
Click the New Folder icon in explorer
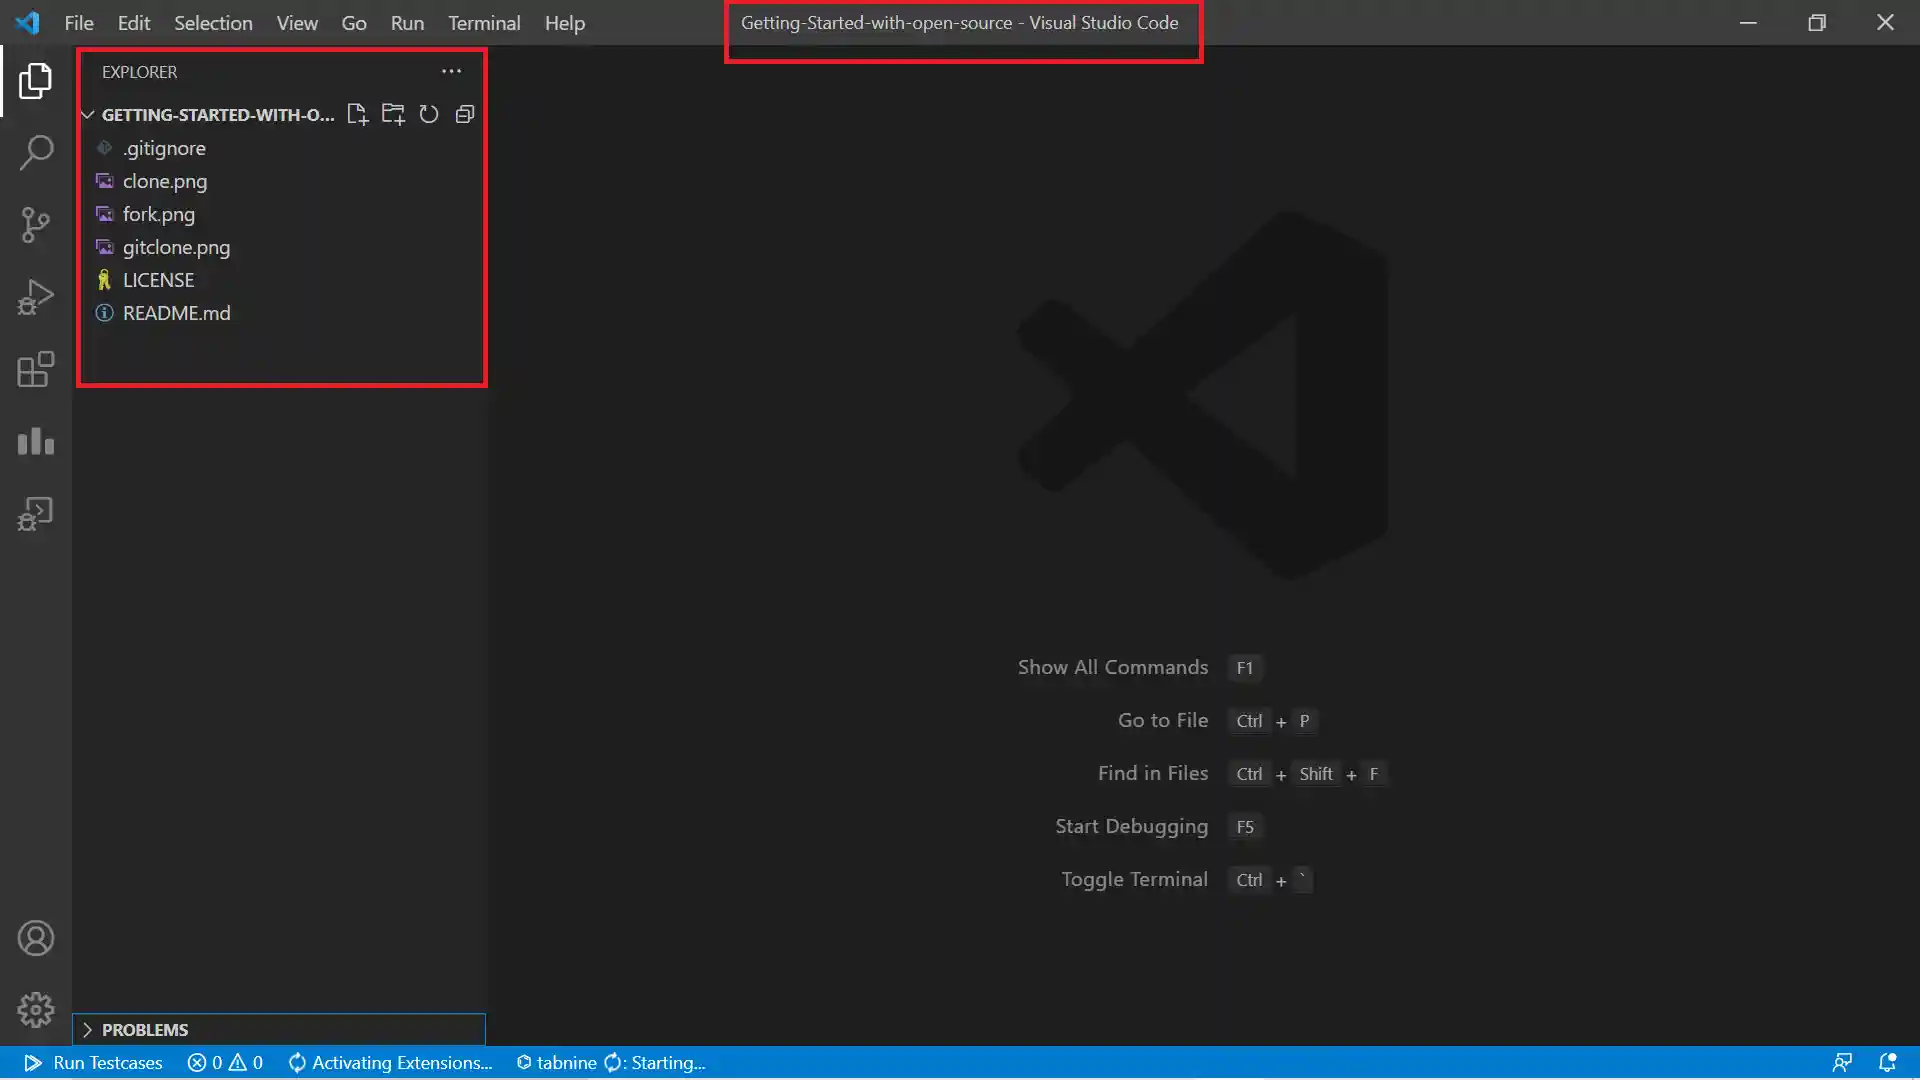pos(393,114)
